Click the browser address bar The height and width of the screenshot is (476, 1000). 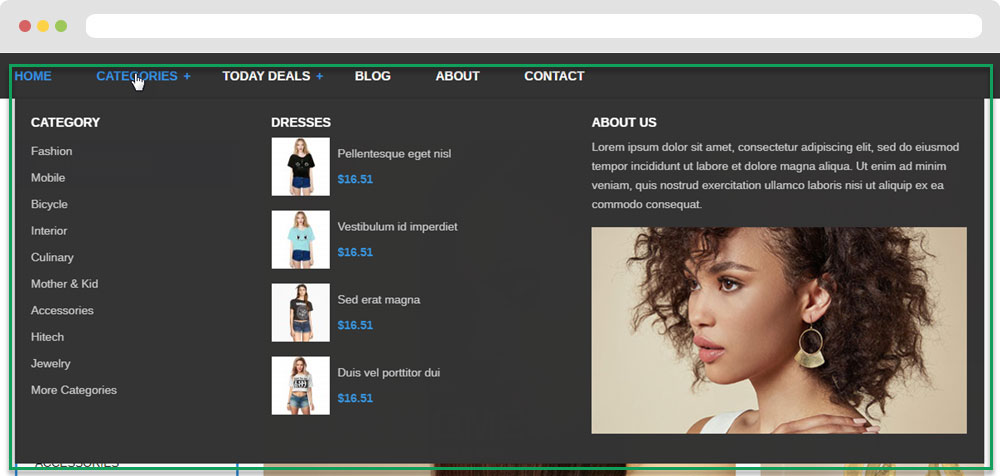click(534, 26)
